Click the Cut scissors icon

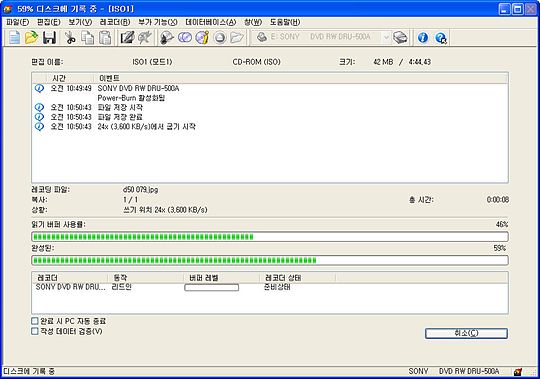tap(70, 38)
